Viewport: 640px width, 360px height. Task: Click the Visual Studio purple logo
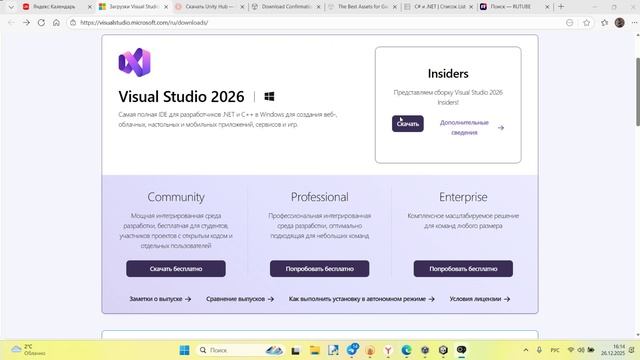tap(135, 62)
